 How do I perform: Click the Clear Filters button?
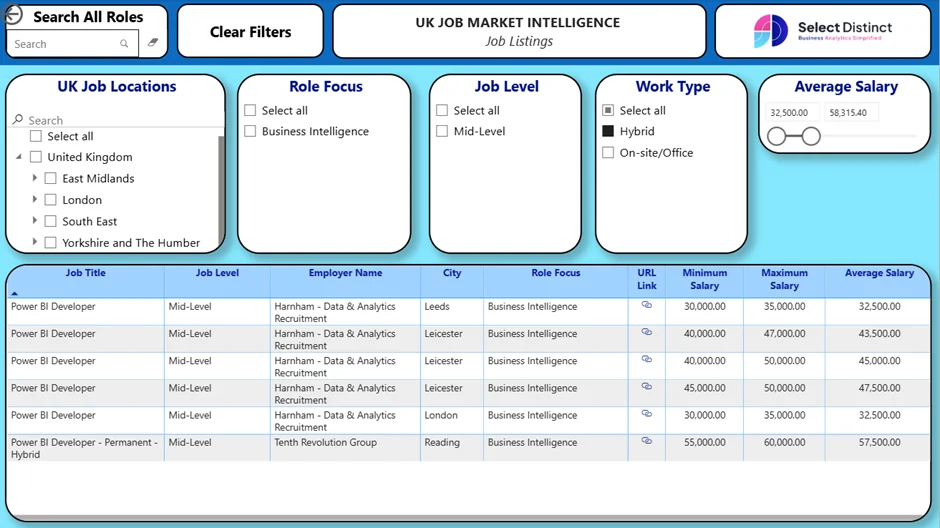point(251,32)
